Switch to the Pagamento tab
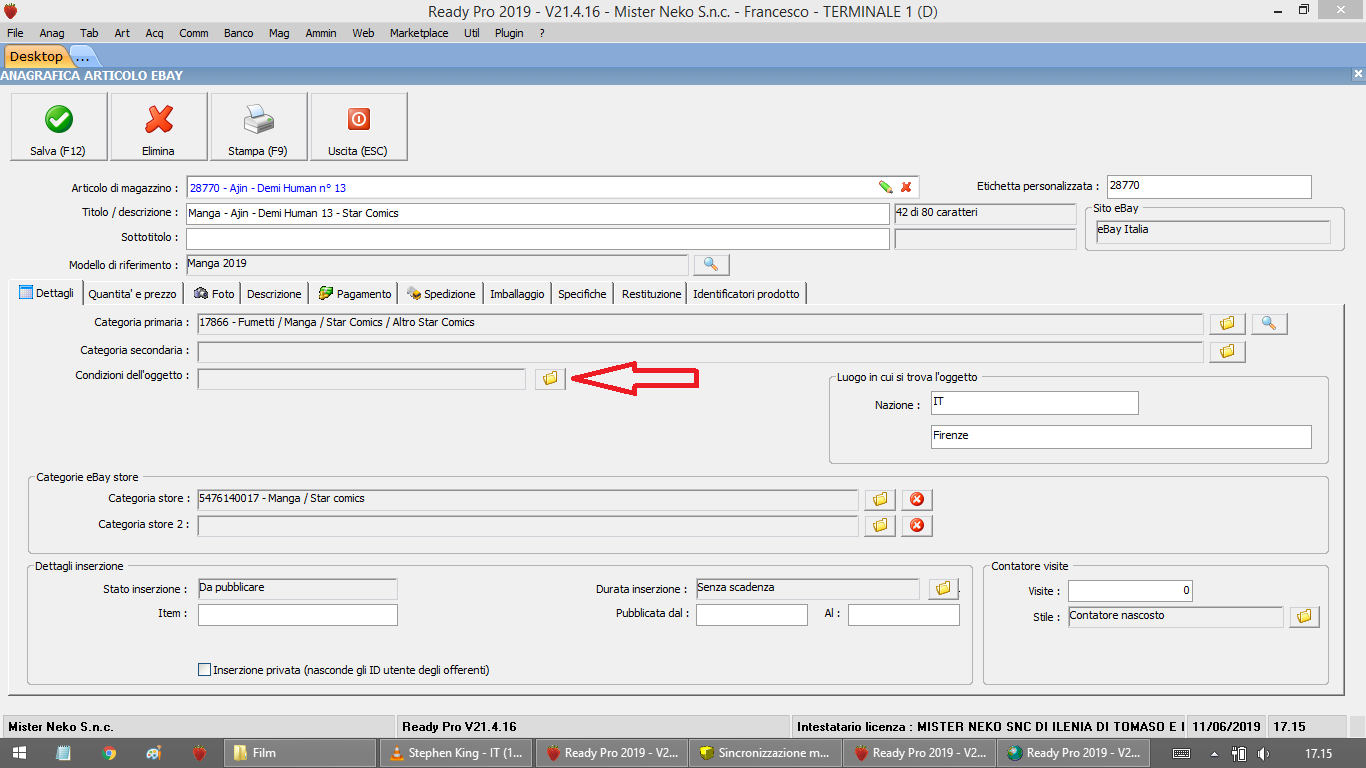This screenshot has height=768, width=1366. click(355, 294)
